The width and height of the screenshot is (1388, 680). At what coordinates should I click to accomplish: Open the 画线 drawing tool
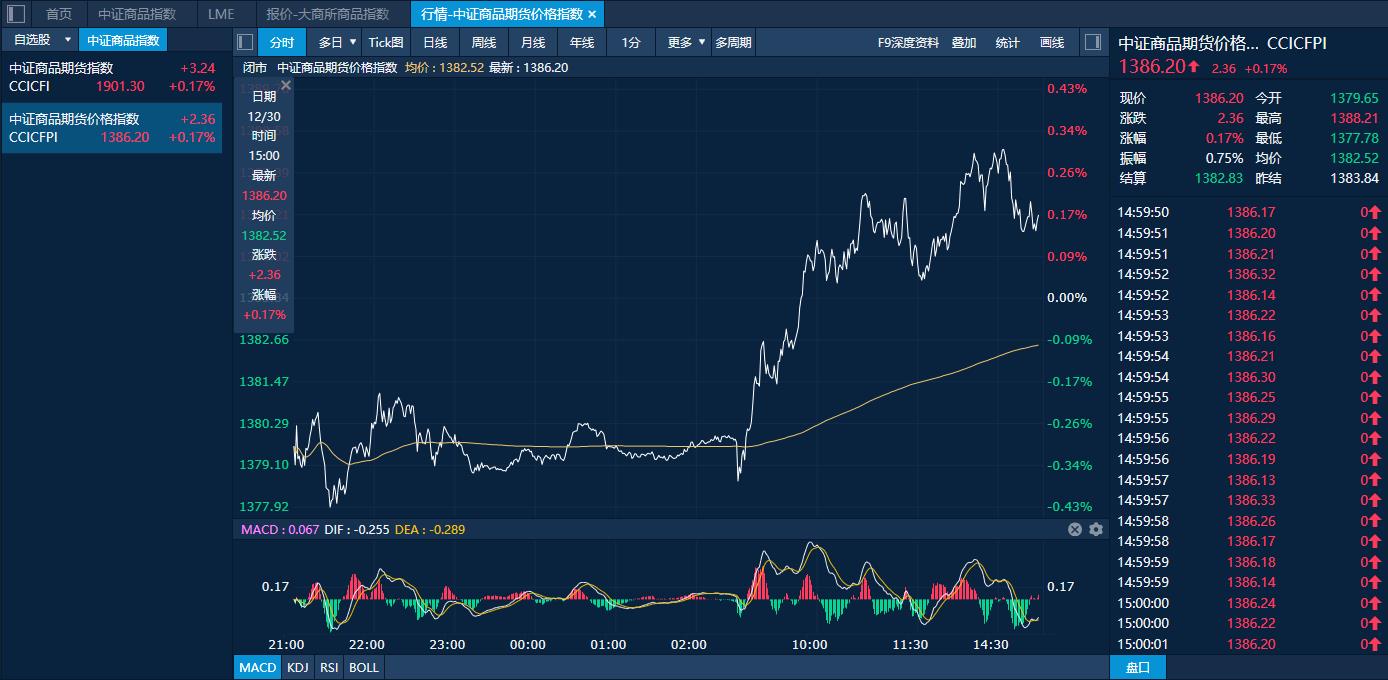coord(1052,42)
